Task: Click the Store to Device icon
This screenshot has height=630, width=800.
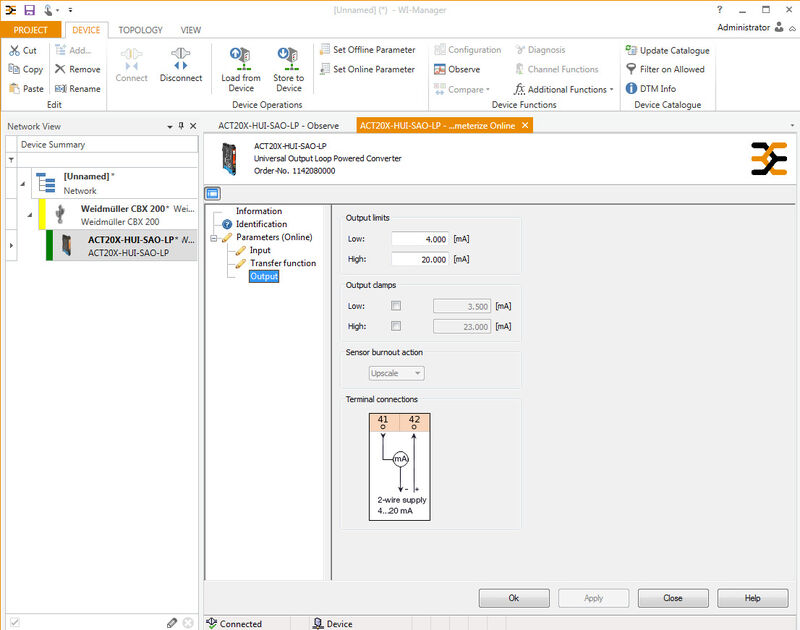Action: (288, 58)
